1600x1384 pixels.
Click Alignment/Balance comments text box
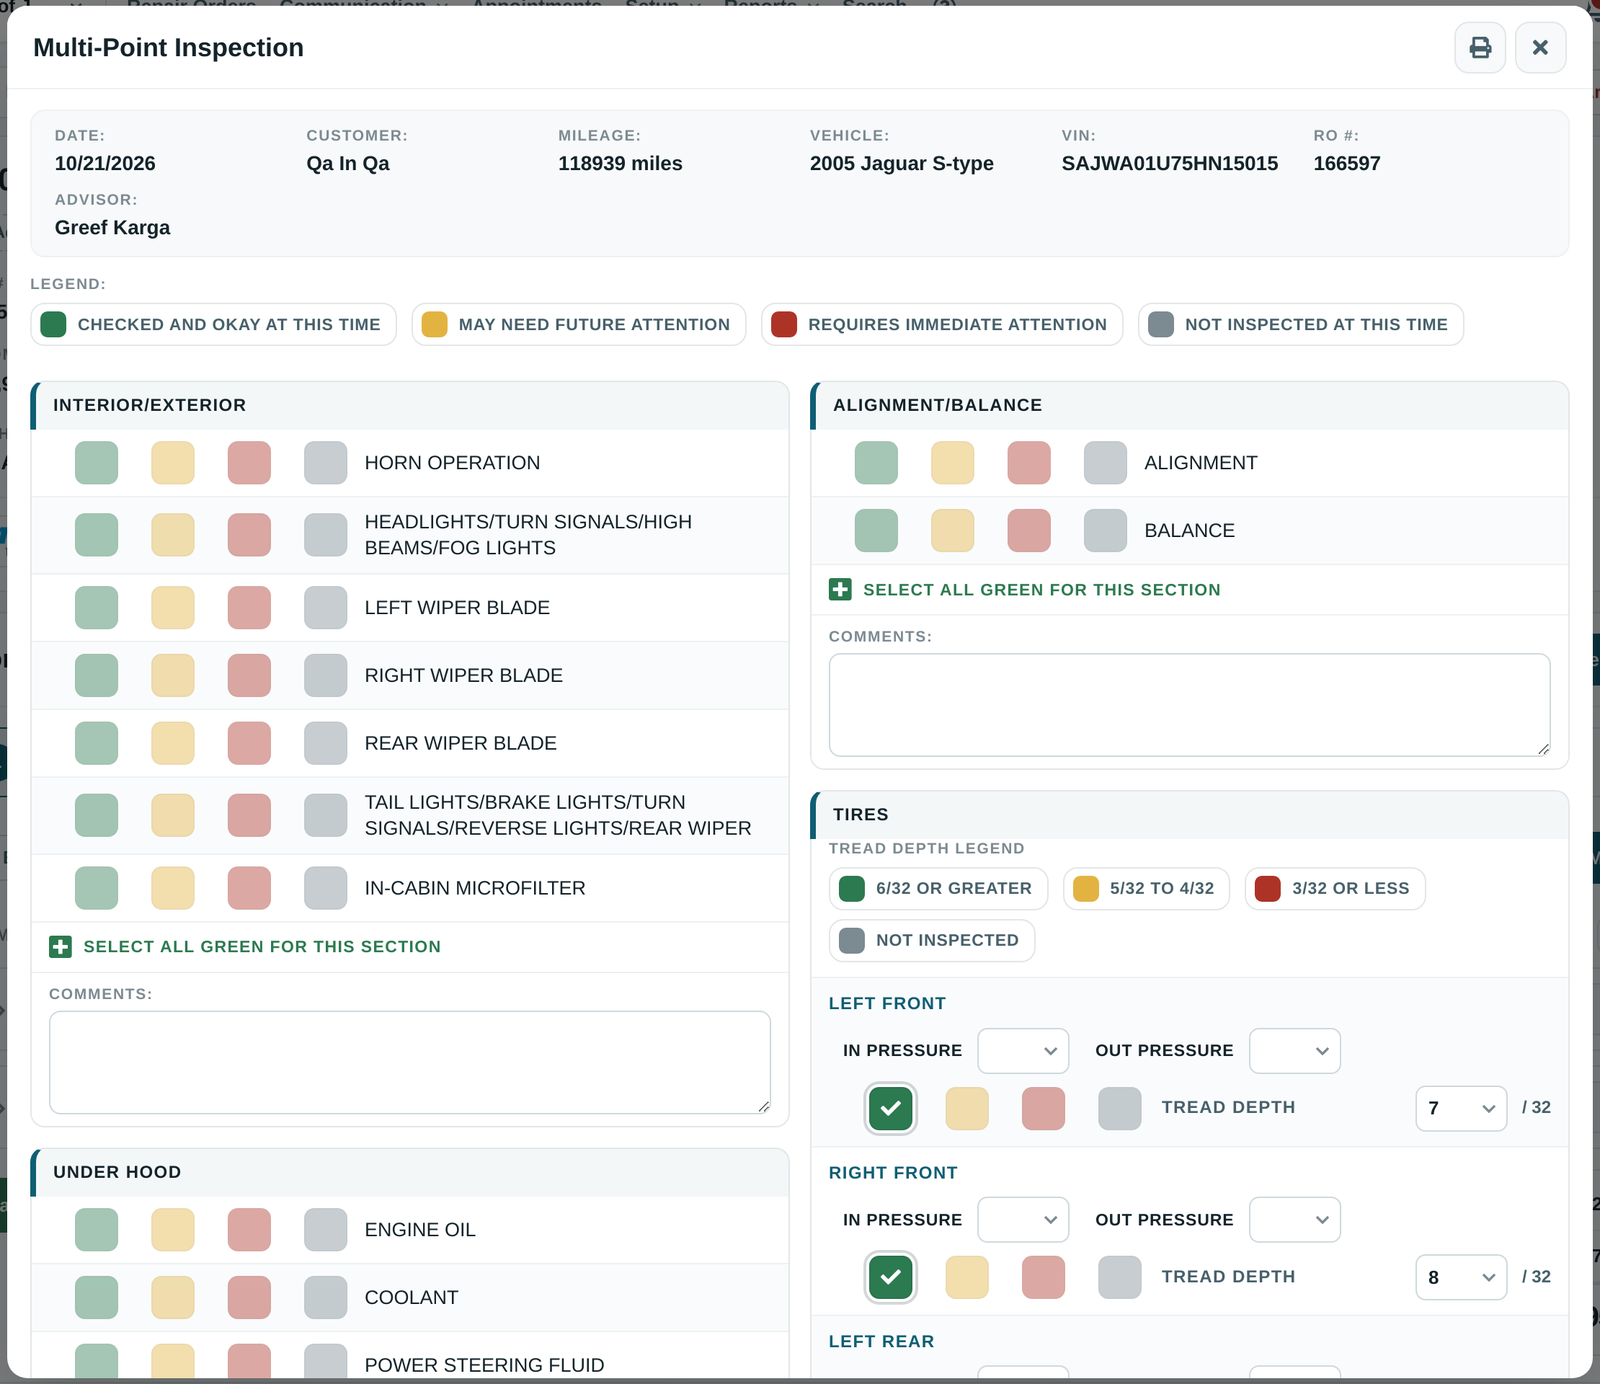pyautogui.click(x=1190, y=705)
